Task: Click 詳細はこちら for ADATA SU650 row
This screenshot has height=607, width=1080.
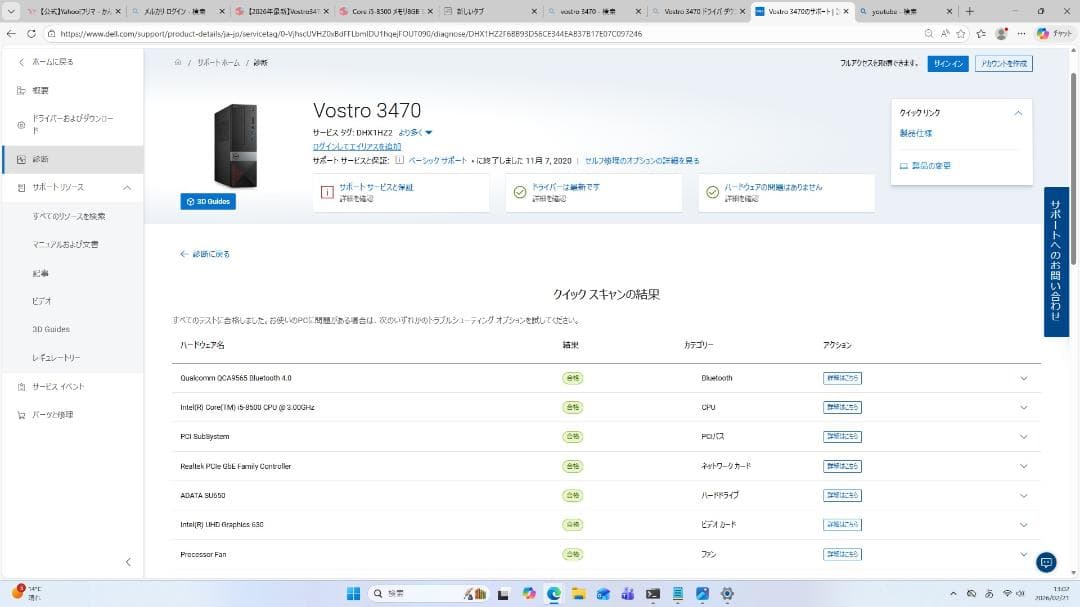Action: pyautogui.click(x=842, y=495)
